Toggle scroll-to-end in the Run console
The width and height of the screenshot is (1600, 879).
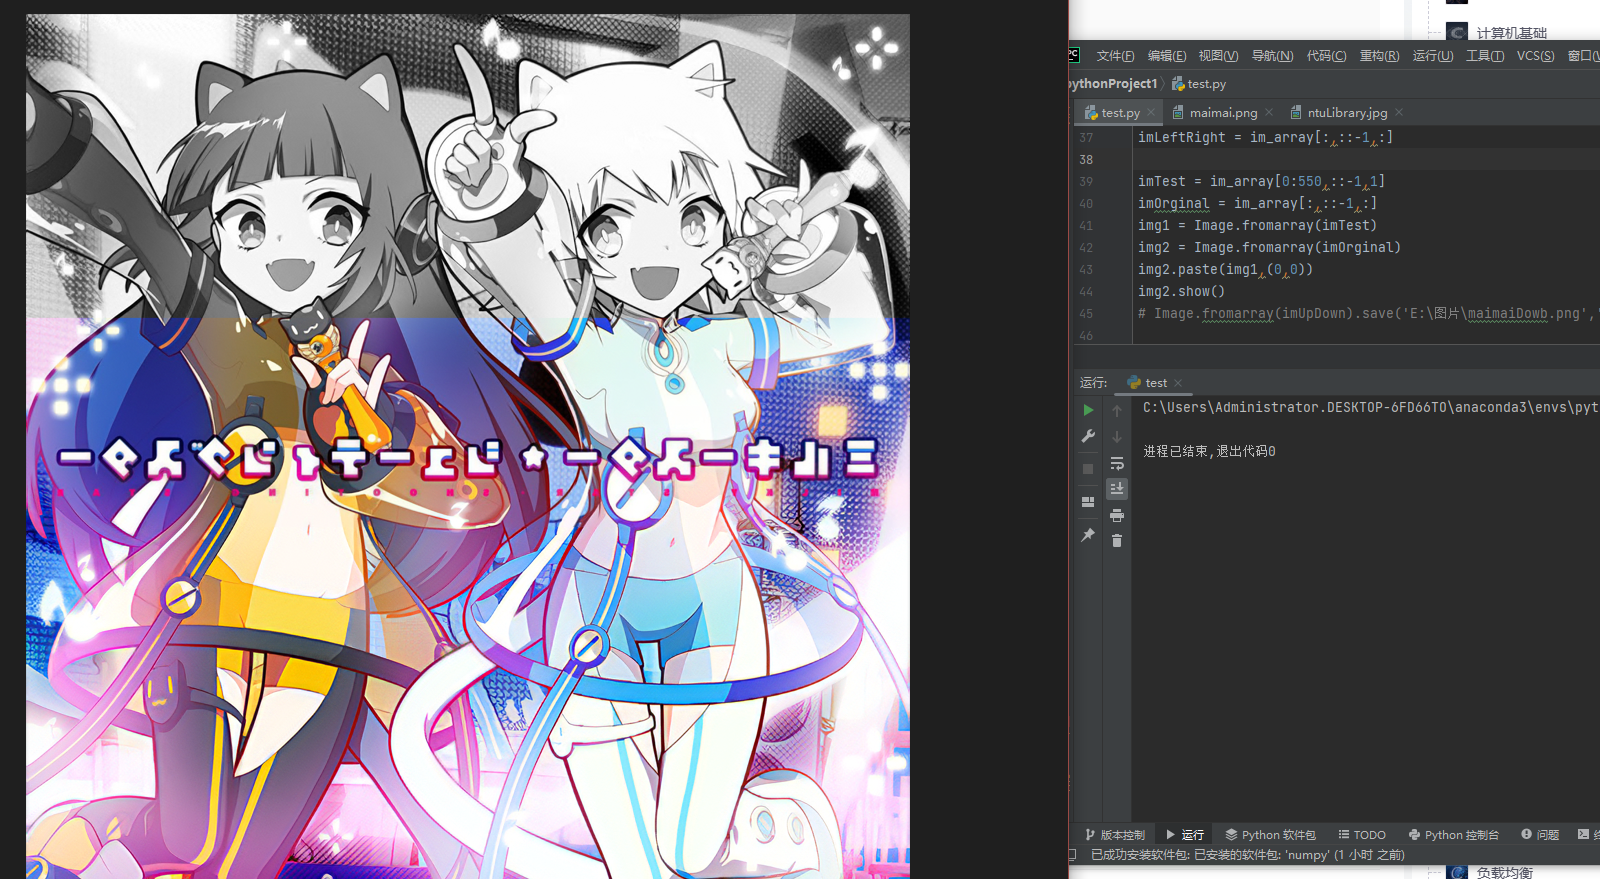pyautogui.click(x=1117, y=489)
